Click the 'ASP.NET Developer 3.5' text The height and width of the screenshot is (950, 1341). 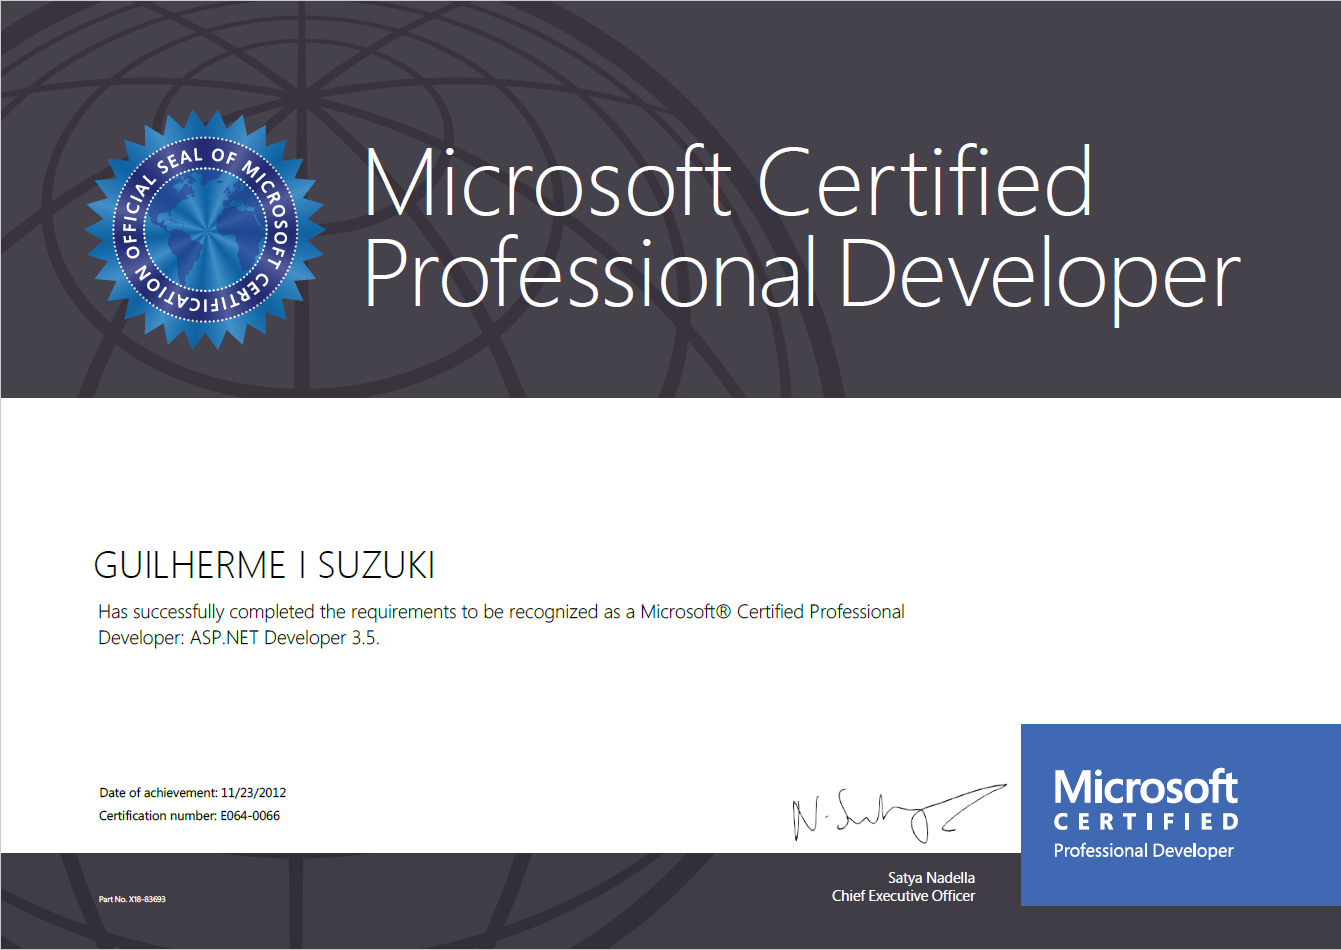[284, 638]
